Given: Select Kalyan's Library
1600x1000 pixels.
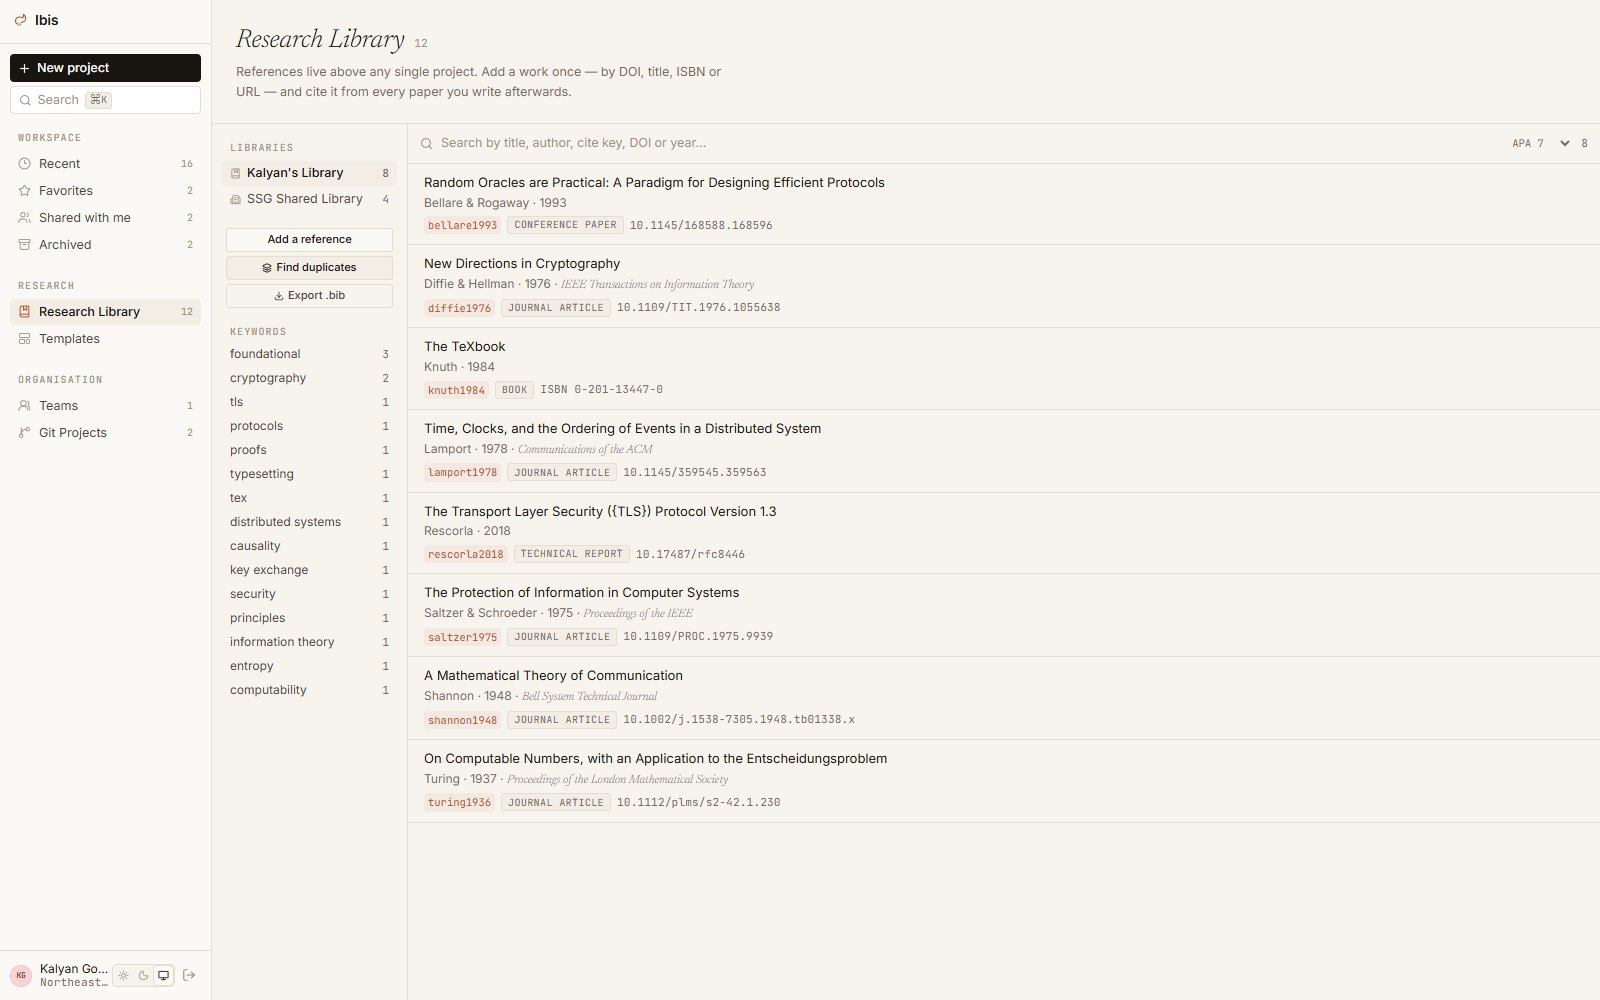Looking at the screenshot, I should coord(309,173).
